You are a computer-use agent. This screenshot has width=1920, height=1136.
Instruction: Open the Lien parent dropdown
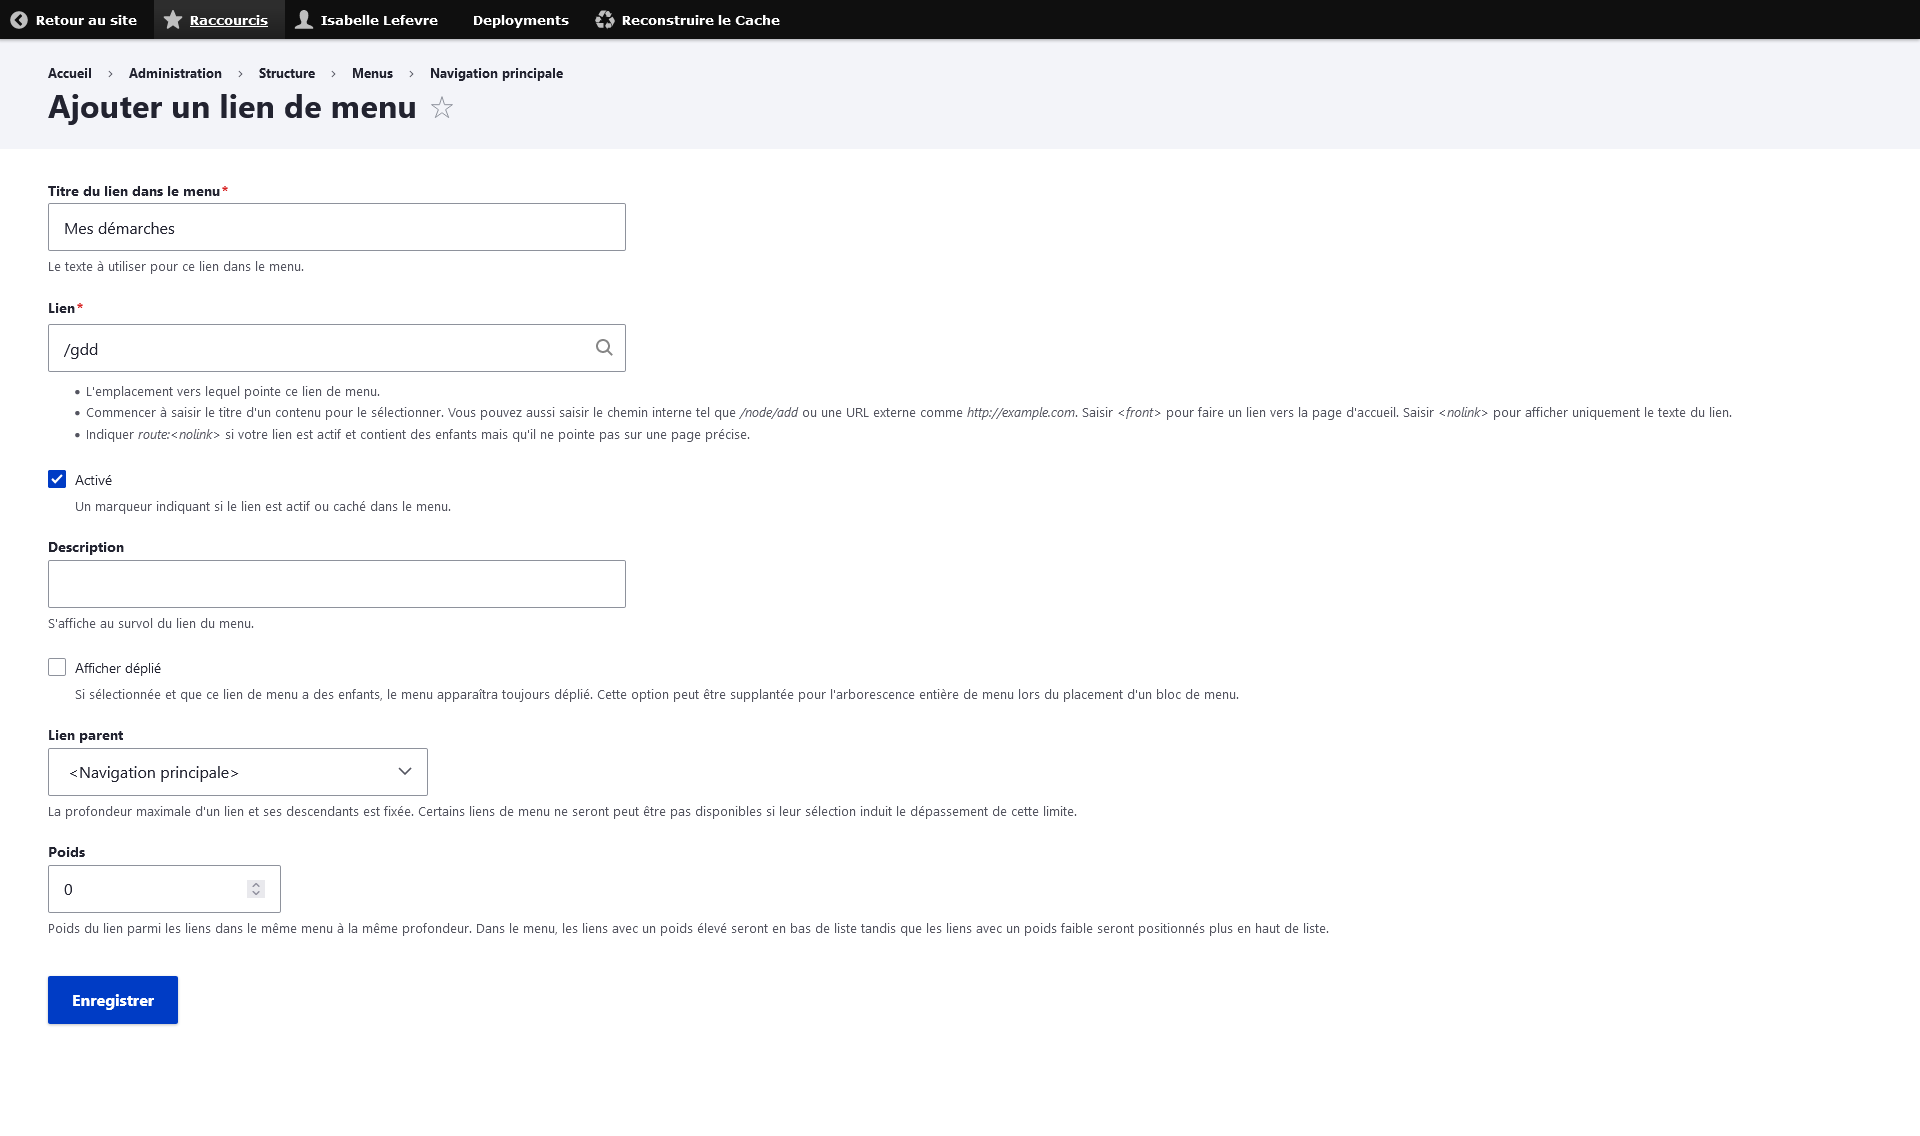(x=238, y=772)
